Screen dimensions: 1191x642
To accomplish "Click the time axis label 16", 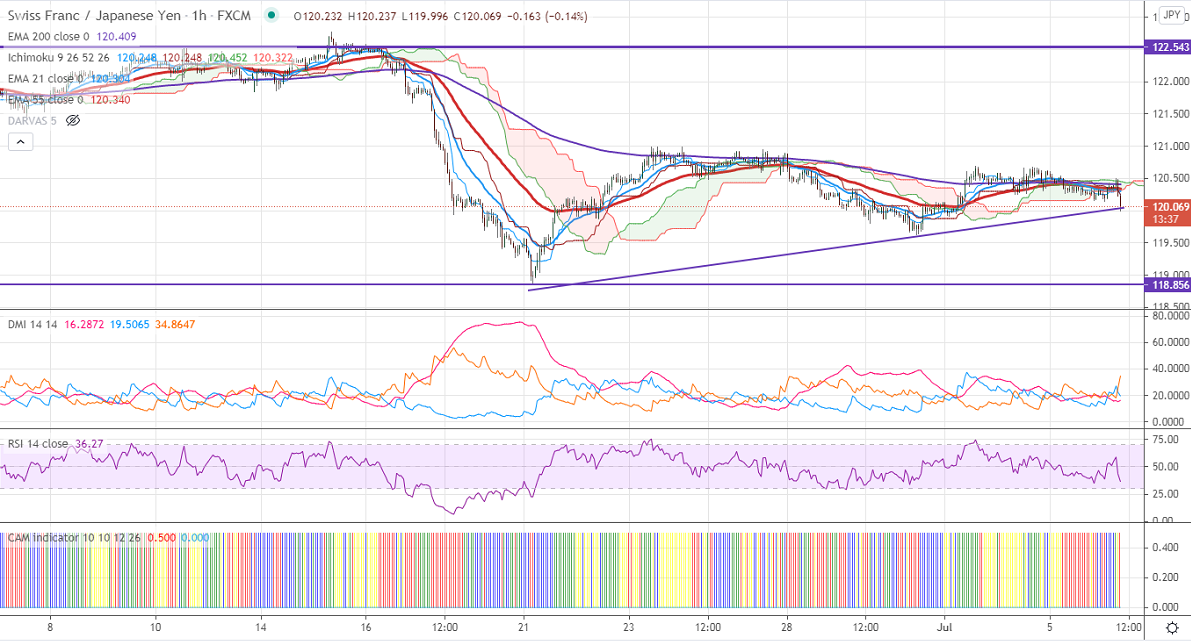I will point(365,628).
